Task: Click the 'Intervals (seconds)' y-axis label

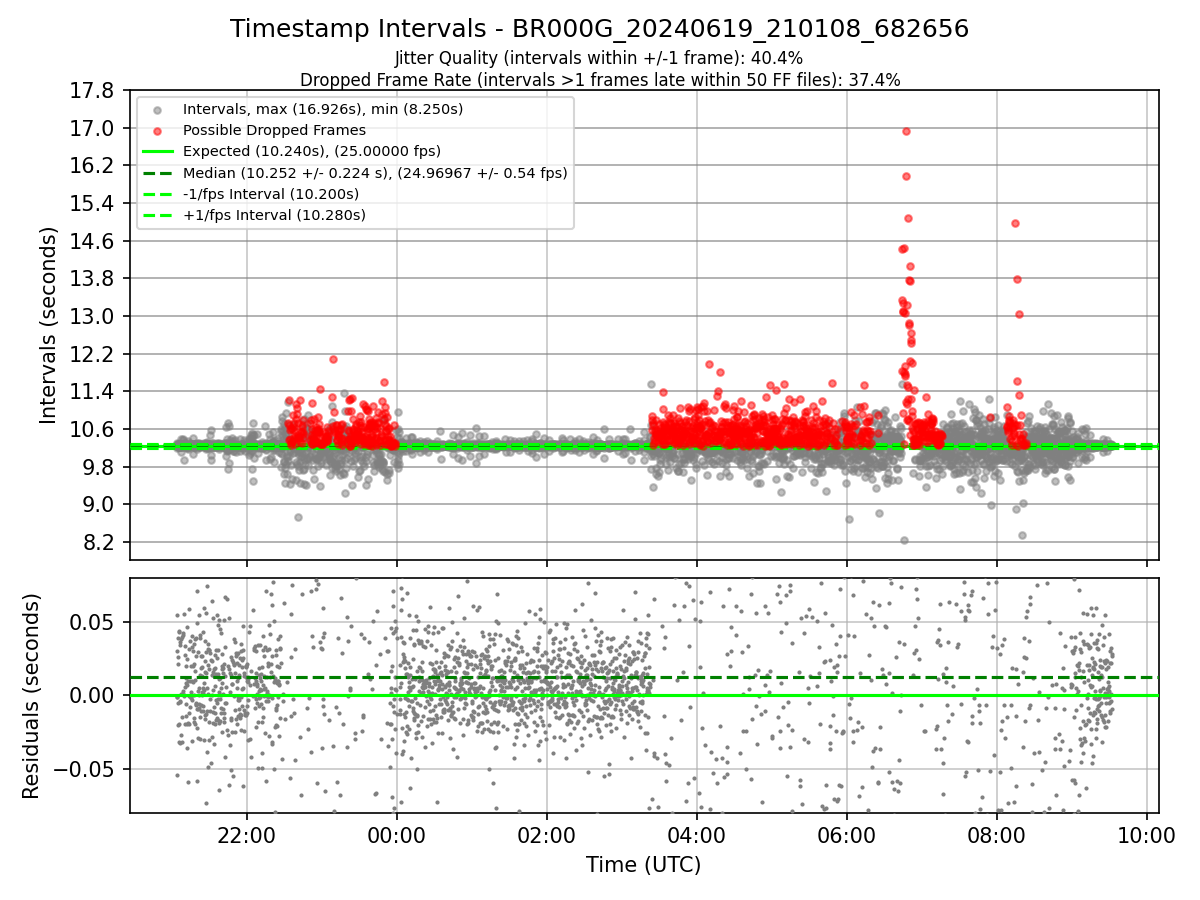Action: [49, 325]
